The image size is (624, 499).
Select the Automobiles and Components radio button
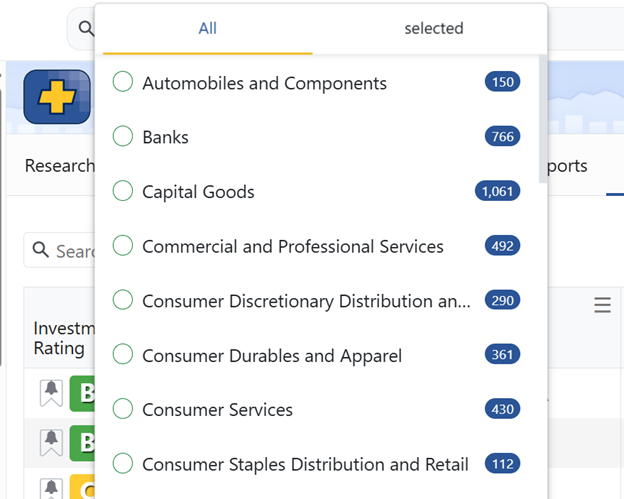[x=123, y=82]
